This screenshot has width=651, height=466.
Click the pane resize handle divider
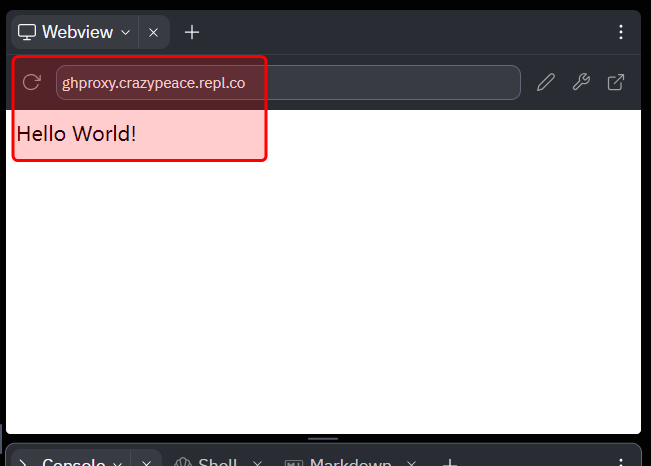pyautogui.click(x=323, y=439)
